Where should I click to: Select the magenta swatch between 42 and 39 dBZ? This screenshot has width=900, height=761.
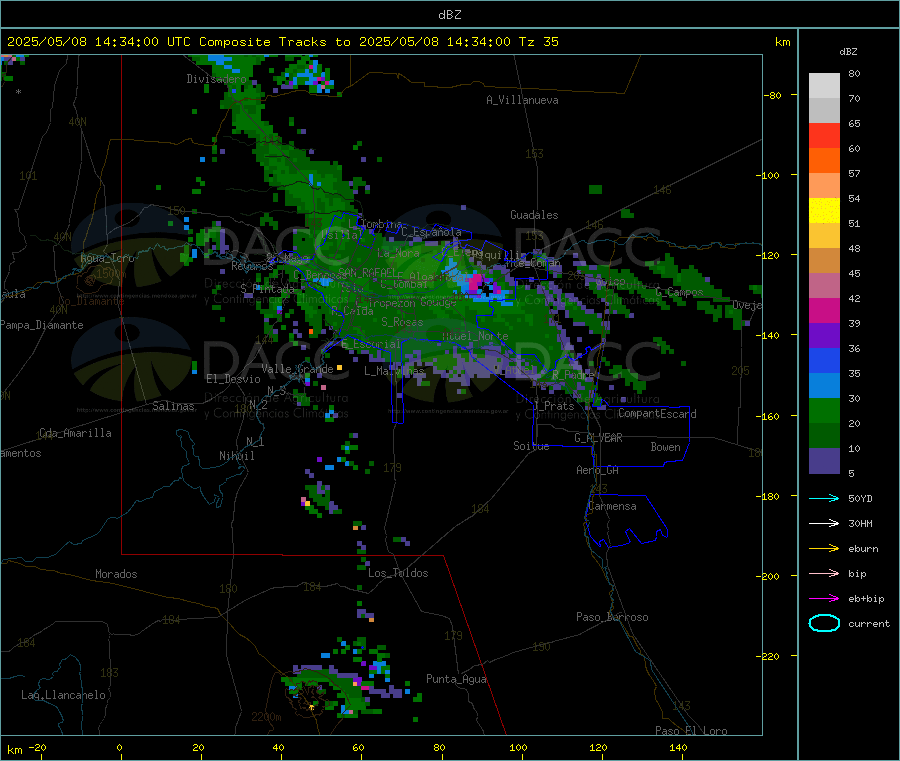pos(824,310)
